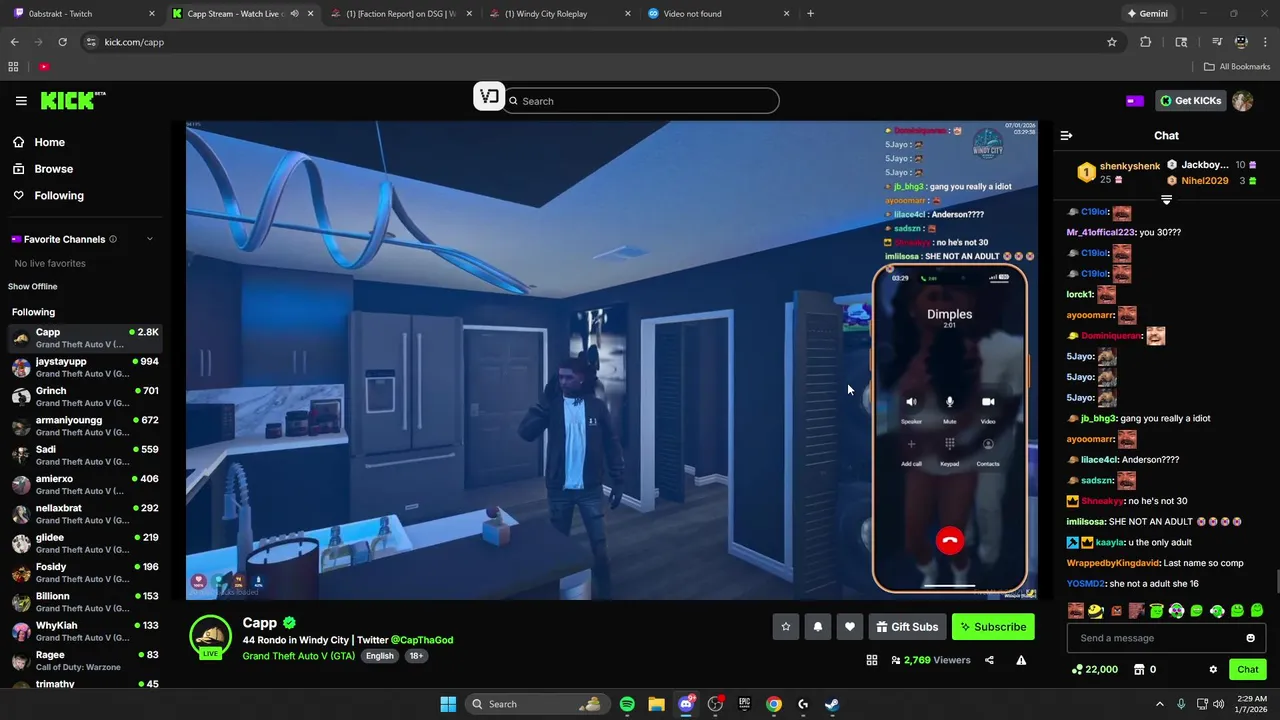Click the Grand Theft Auto V (GTA) category link
This screenshot has height=720, width=1280.
coord(298,656)
